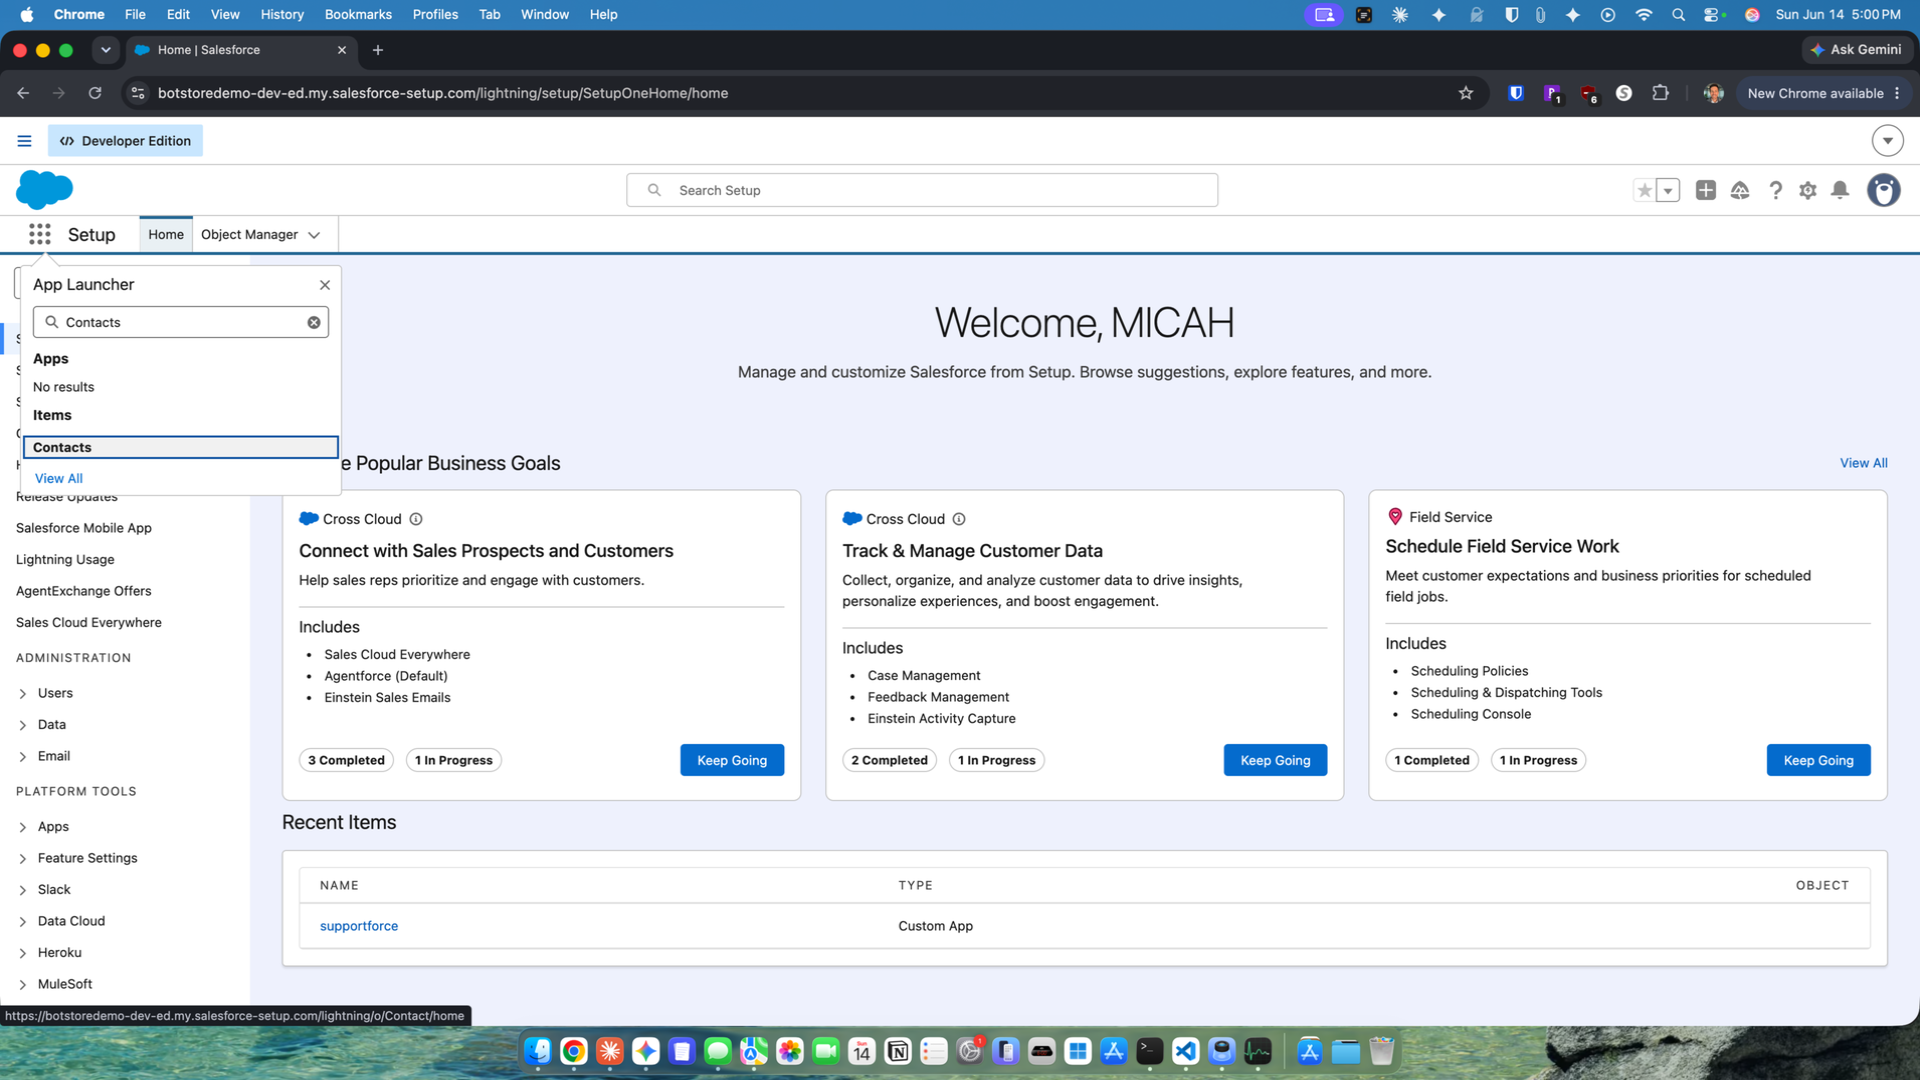1920x1080 pixels.
Task: Show info for Connect with Sales Prospects card
Action: pyautogui.click(x=416, y=519)
